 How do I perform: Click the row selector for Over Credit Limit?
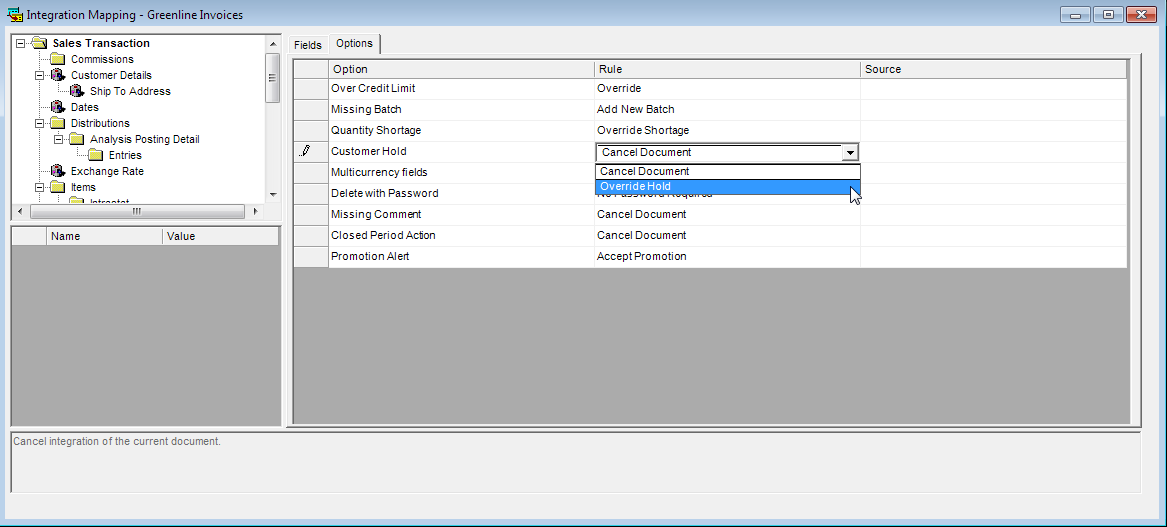[311, 89]
